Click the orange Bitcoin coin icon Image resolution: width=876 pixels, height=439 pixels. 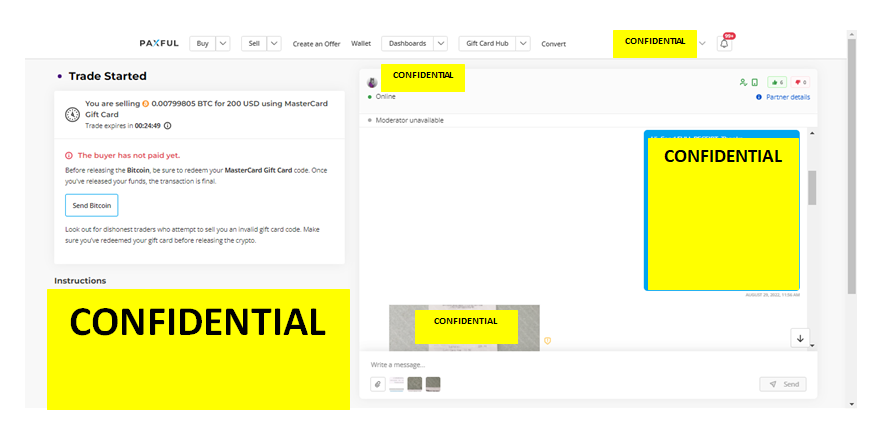(146, 103)
